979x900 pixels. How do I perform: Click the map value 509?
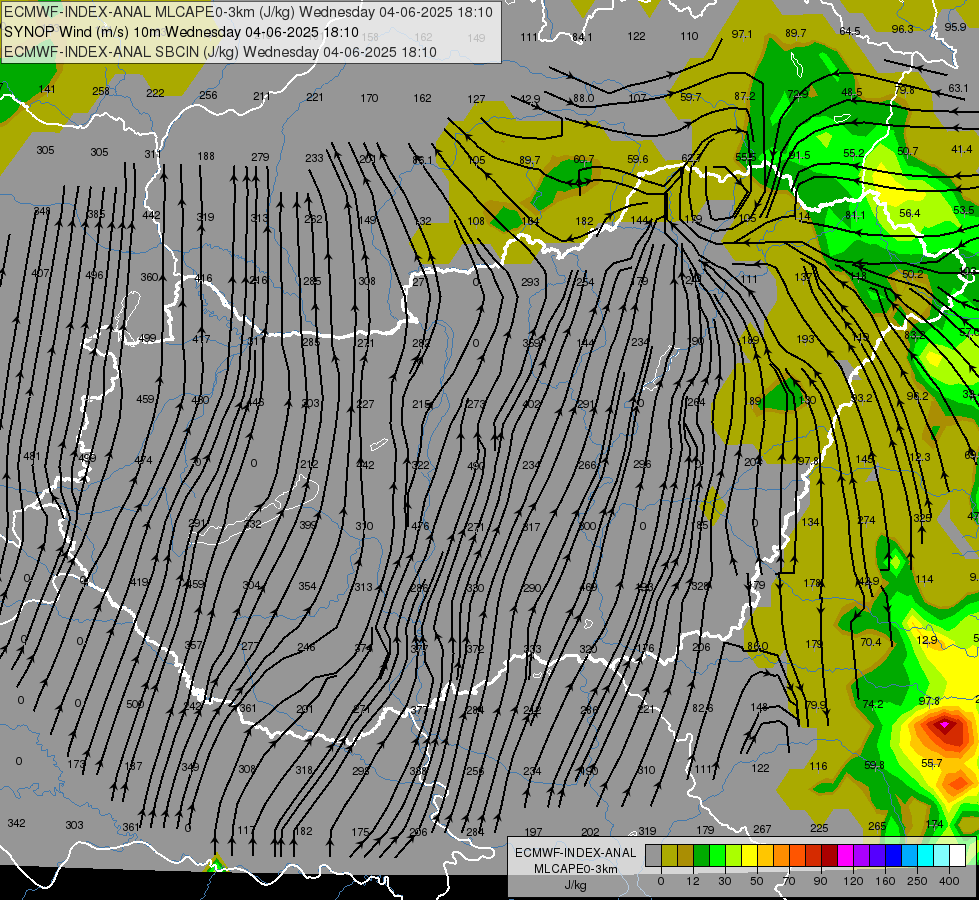click(135, 704)
